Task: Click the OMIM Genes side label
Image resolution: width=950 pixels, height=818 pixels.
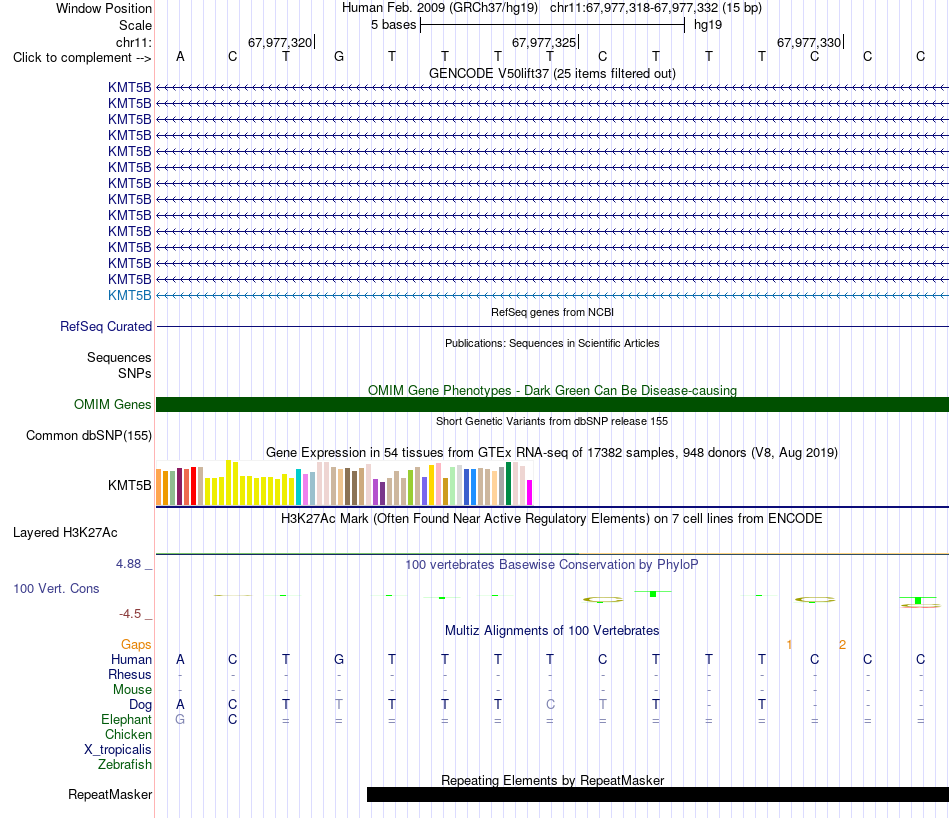Action: [x=112, y=404]
